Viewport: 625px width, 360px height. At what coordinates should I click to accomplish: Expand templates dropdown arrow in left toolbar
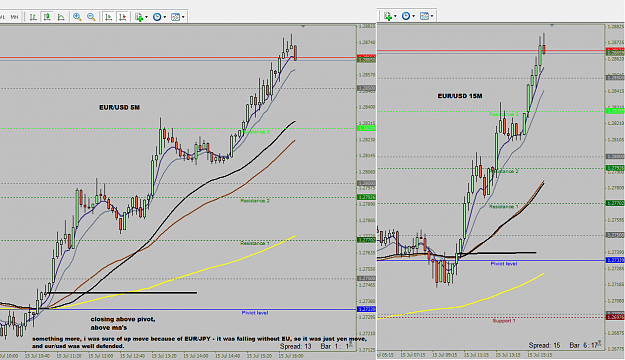point(183,17)
